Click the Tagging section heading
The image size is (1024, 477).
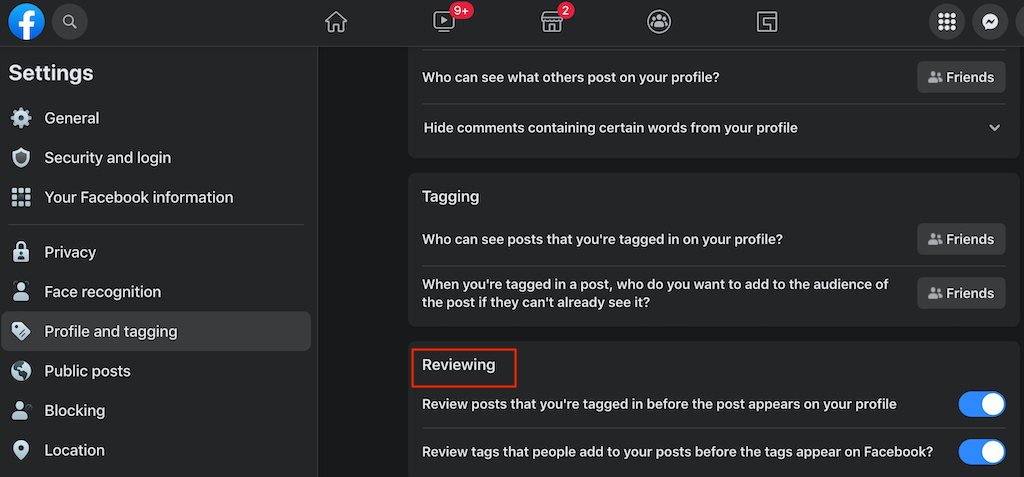(451, 197)
